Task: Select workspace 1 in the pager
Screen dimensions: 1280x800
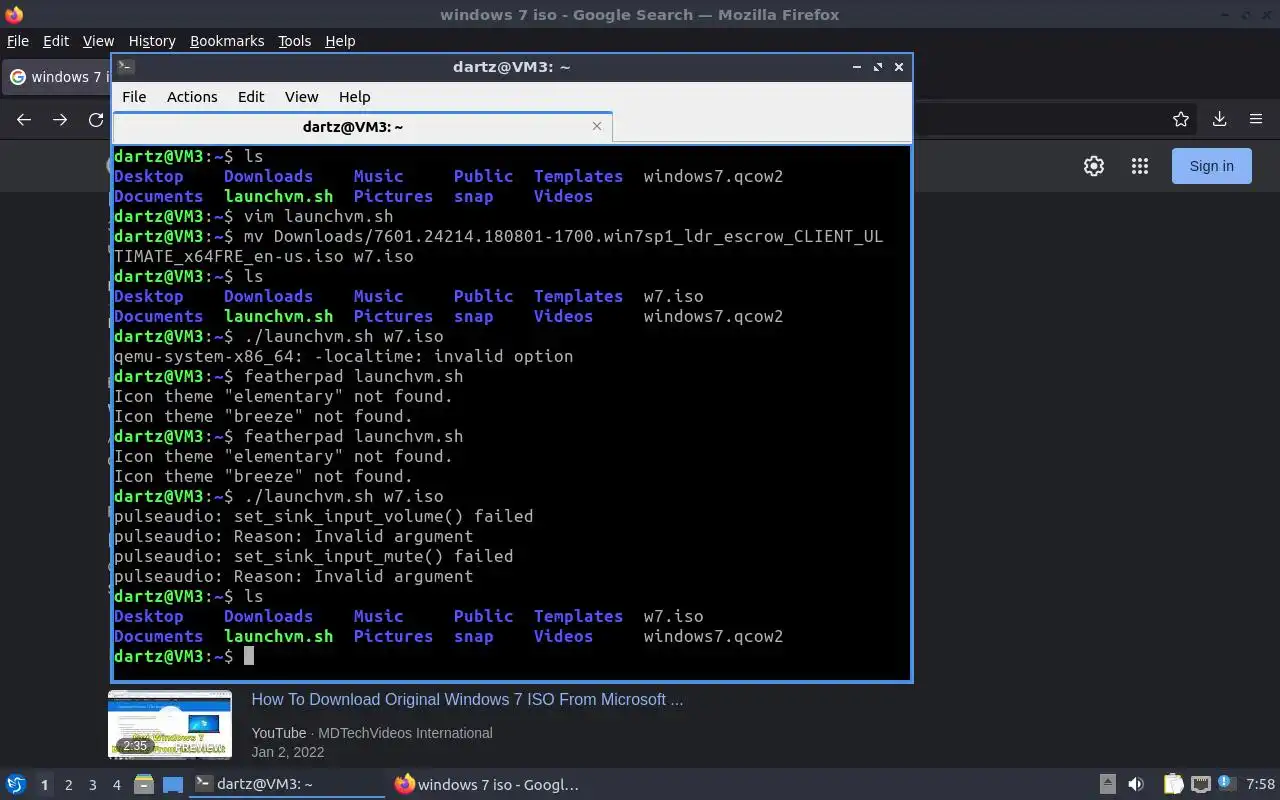Action: tap(45, 785)
